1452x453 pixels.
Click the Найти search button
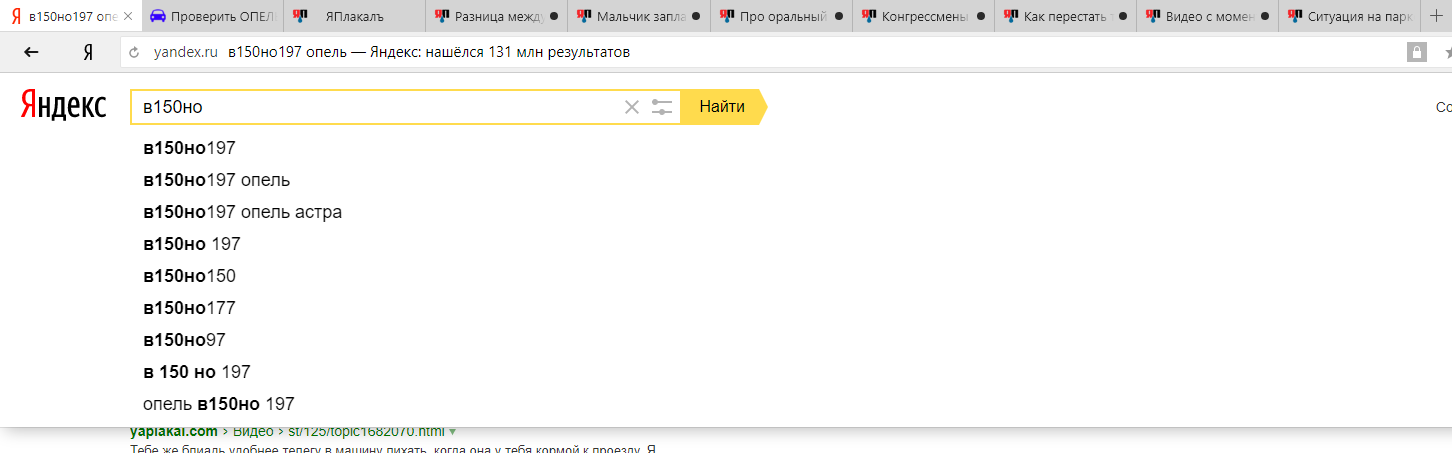pos(722,107)
